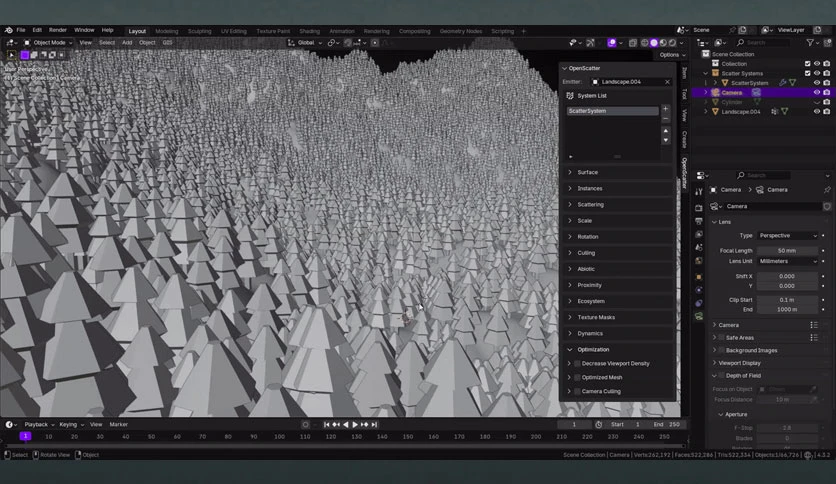Hide Landscape.004 in viewport with eye icon
This screenshot has width=836, height=484.
click(817, 112)
